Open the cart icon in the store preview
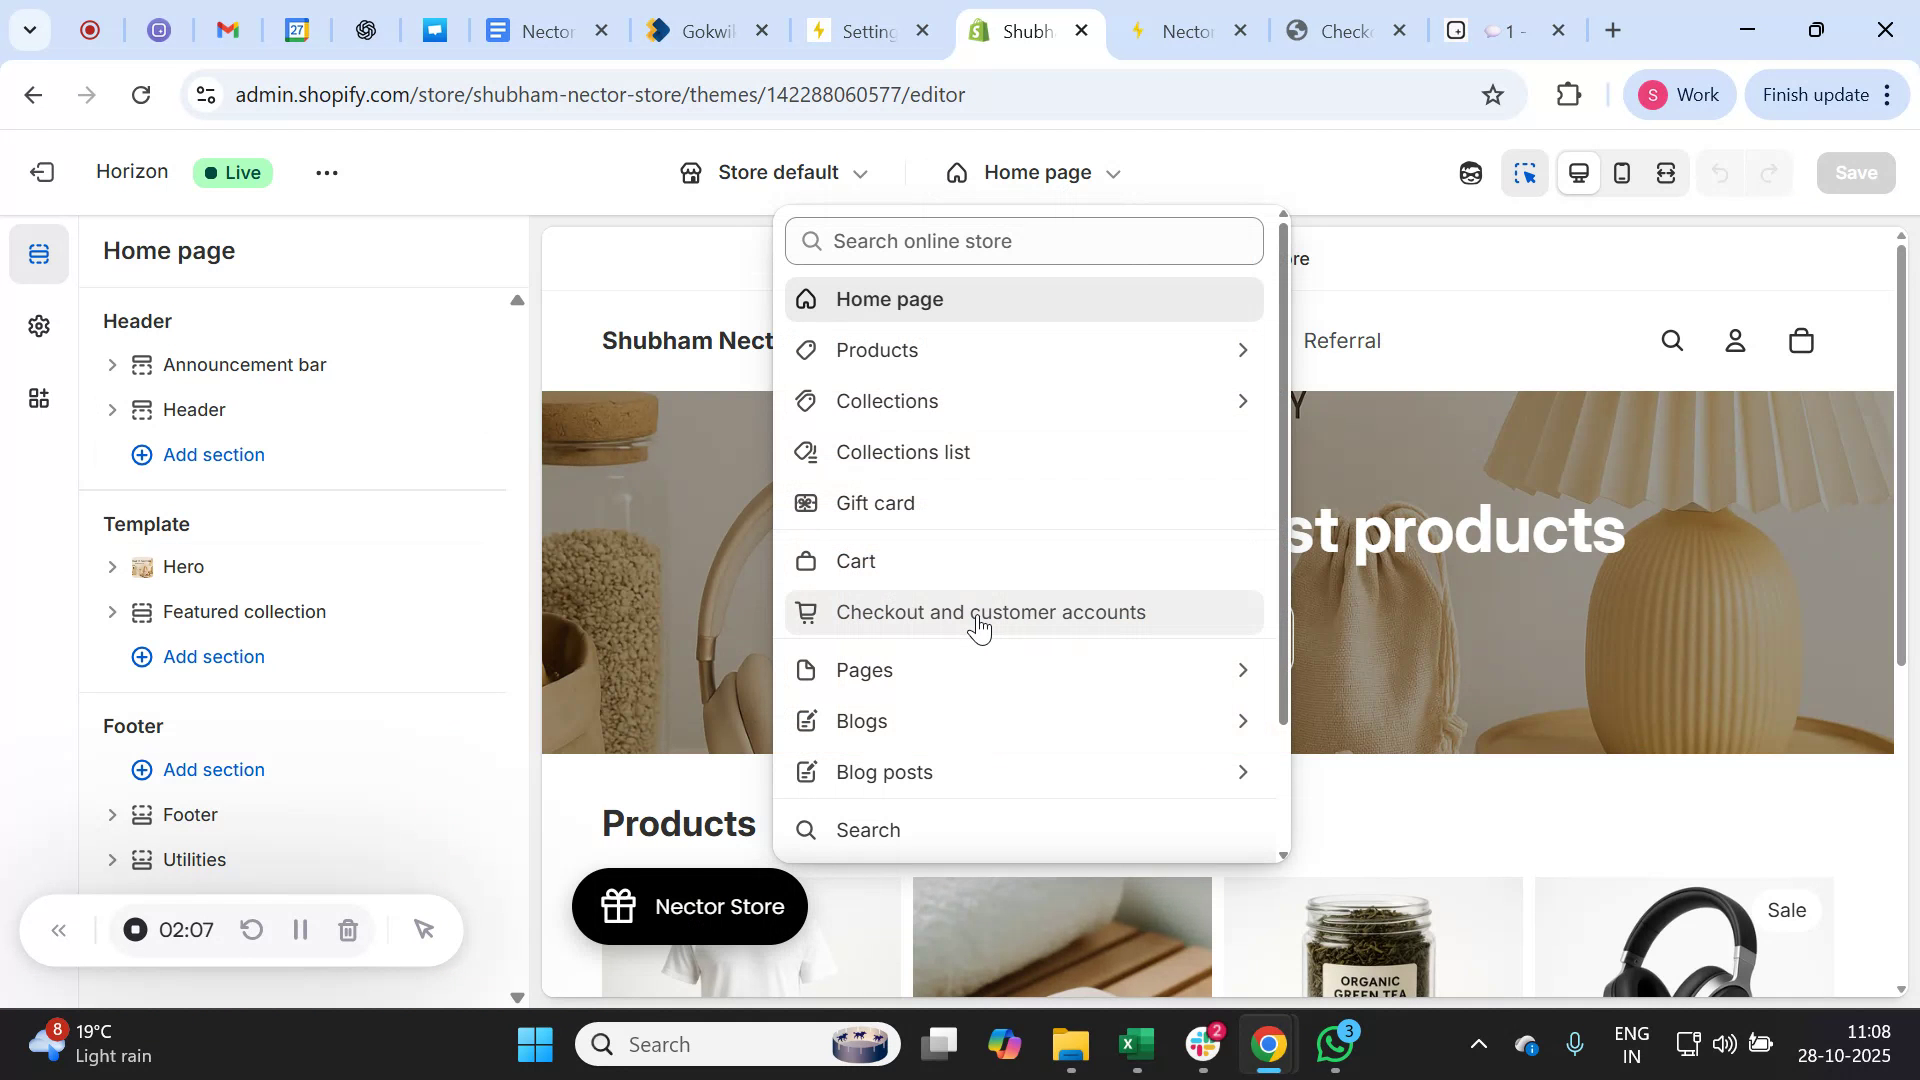Image resolution: width=1920 pixels, height=1080 pixels. click(1801, 340)
